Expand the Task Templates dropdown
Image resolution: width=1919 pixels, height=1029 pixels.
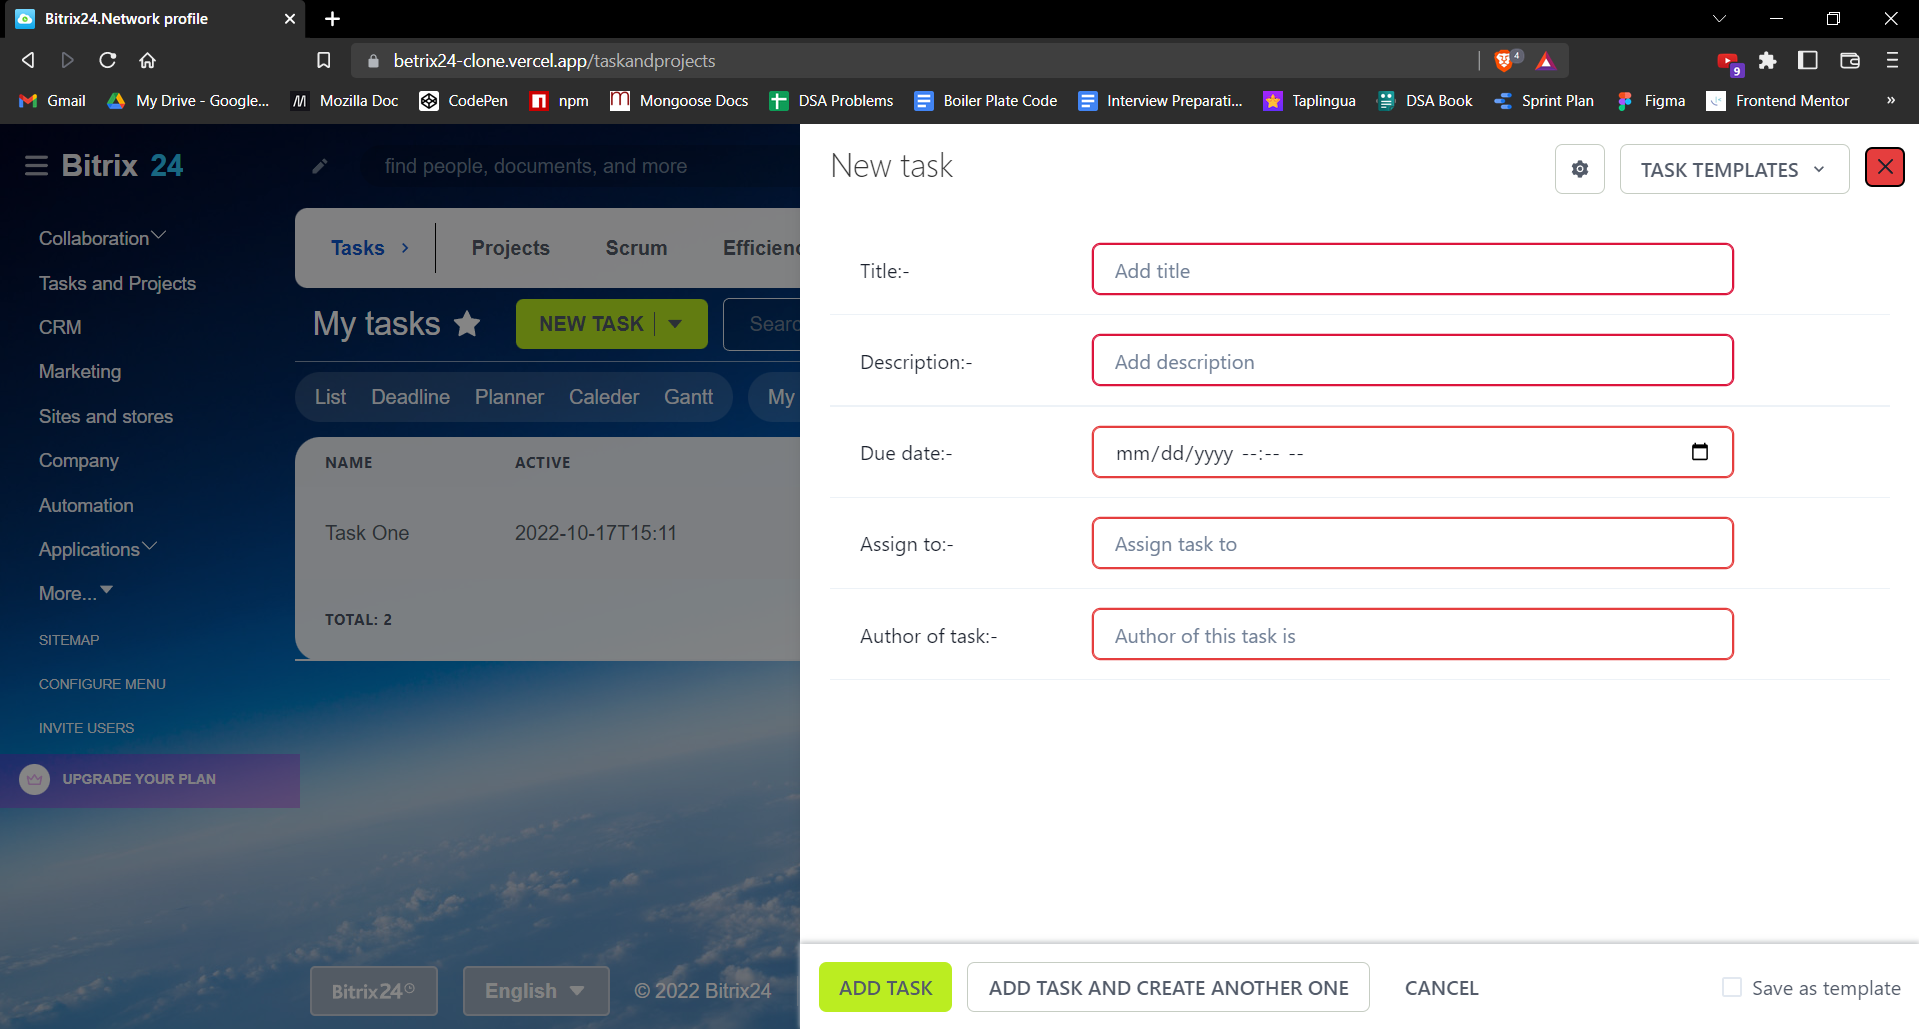1734,169
